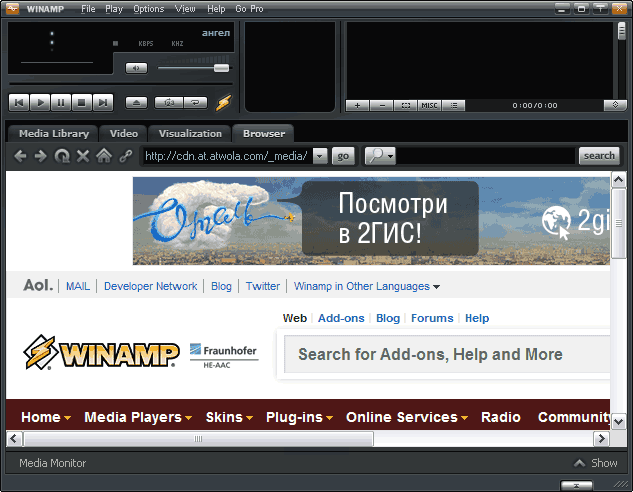The image size is (633, 492).
Task: Switch to the Video tab
Action: [x=124, y=134]
